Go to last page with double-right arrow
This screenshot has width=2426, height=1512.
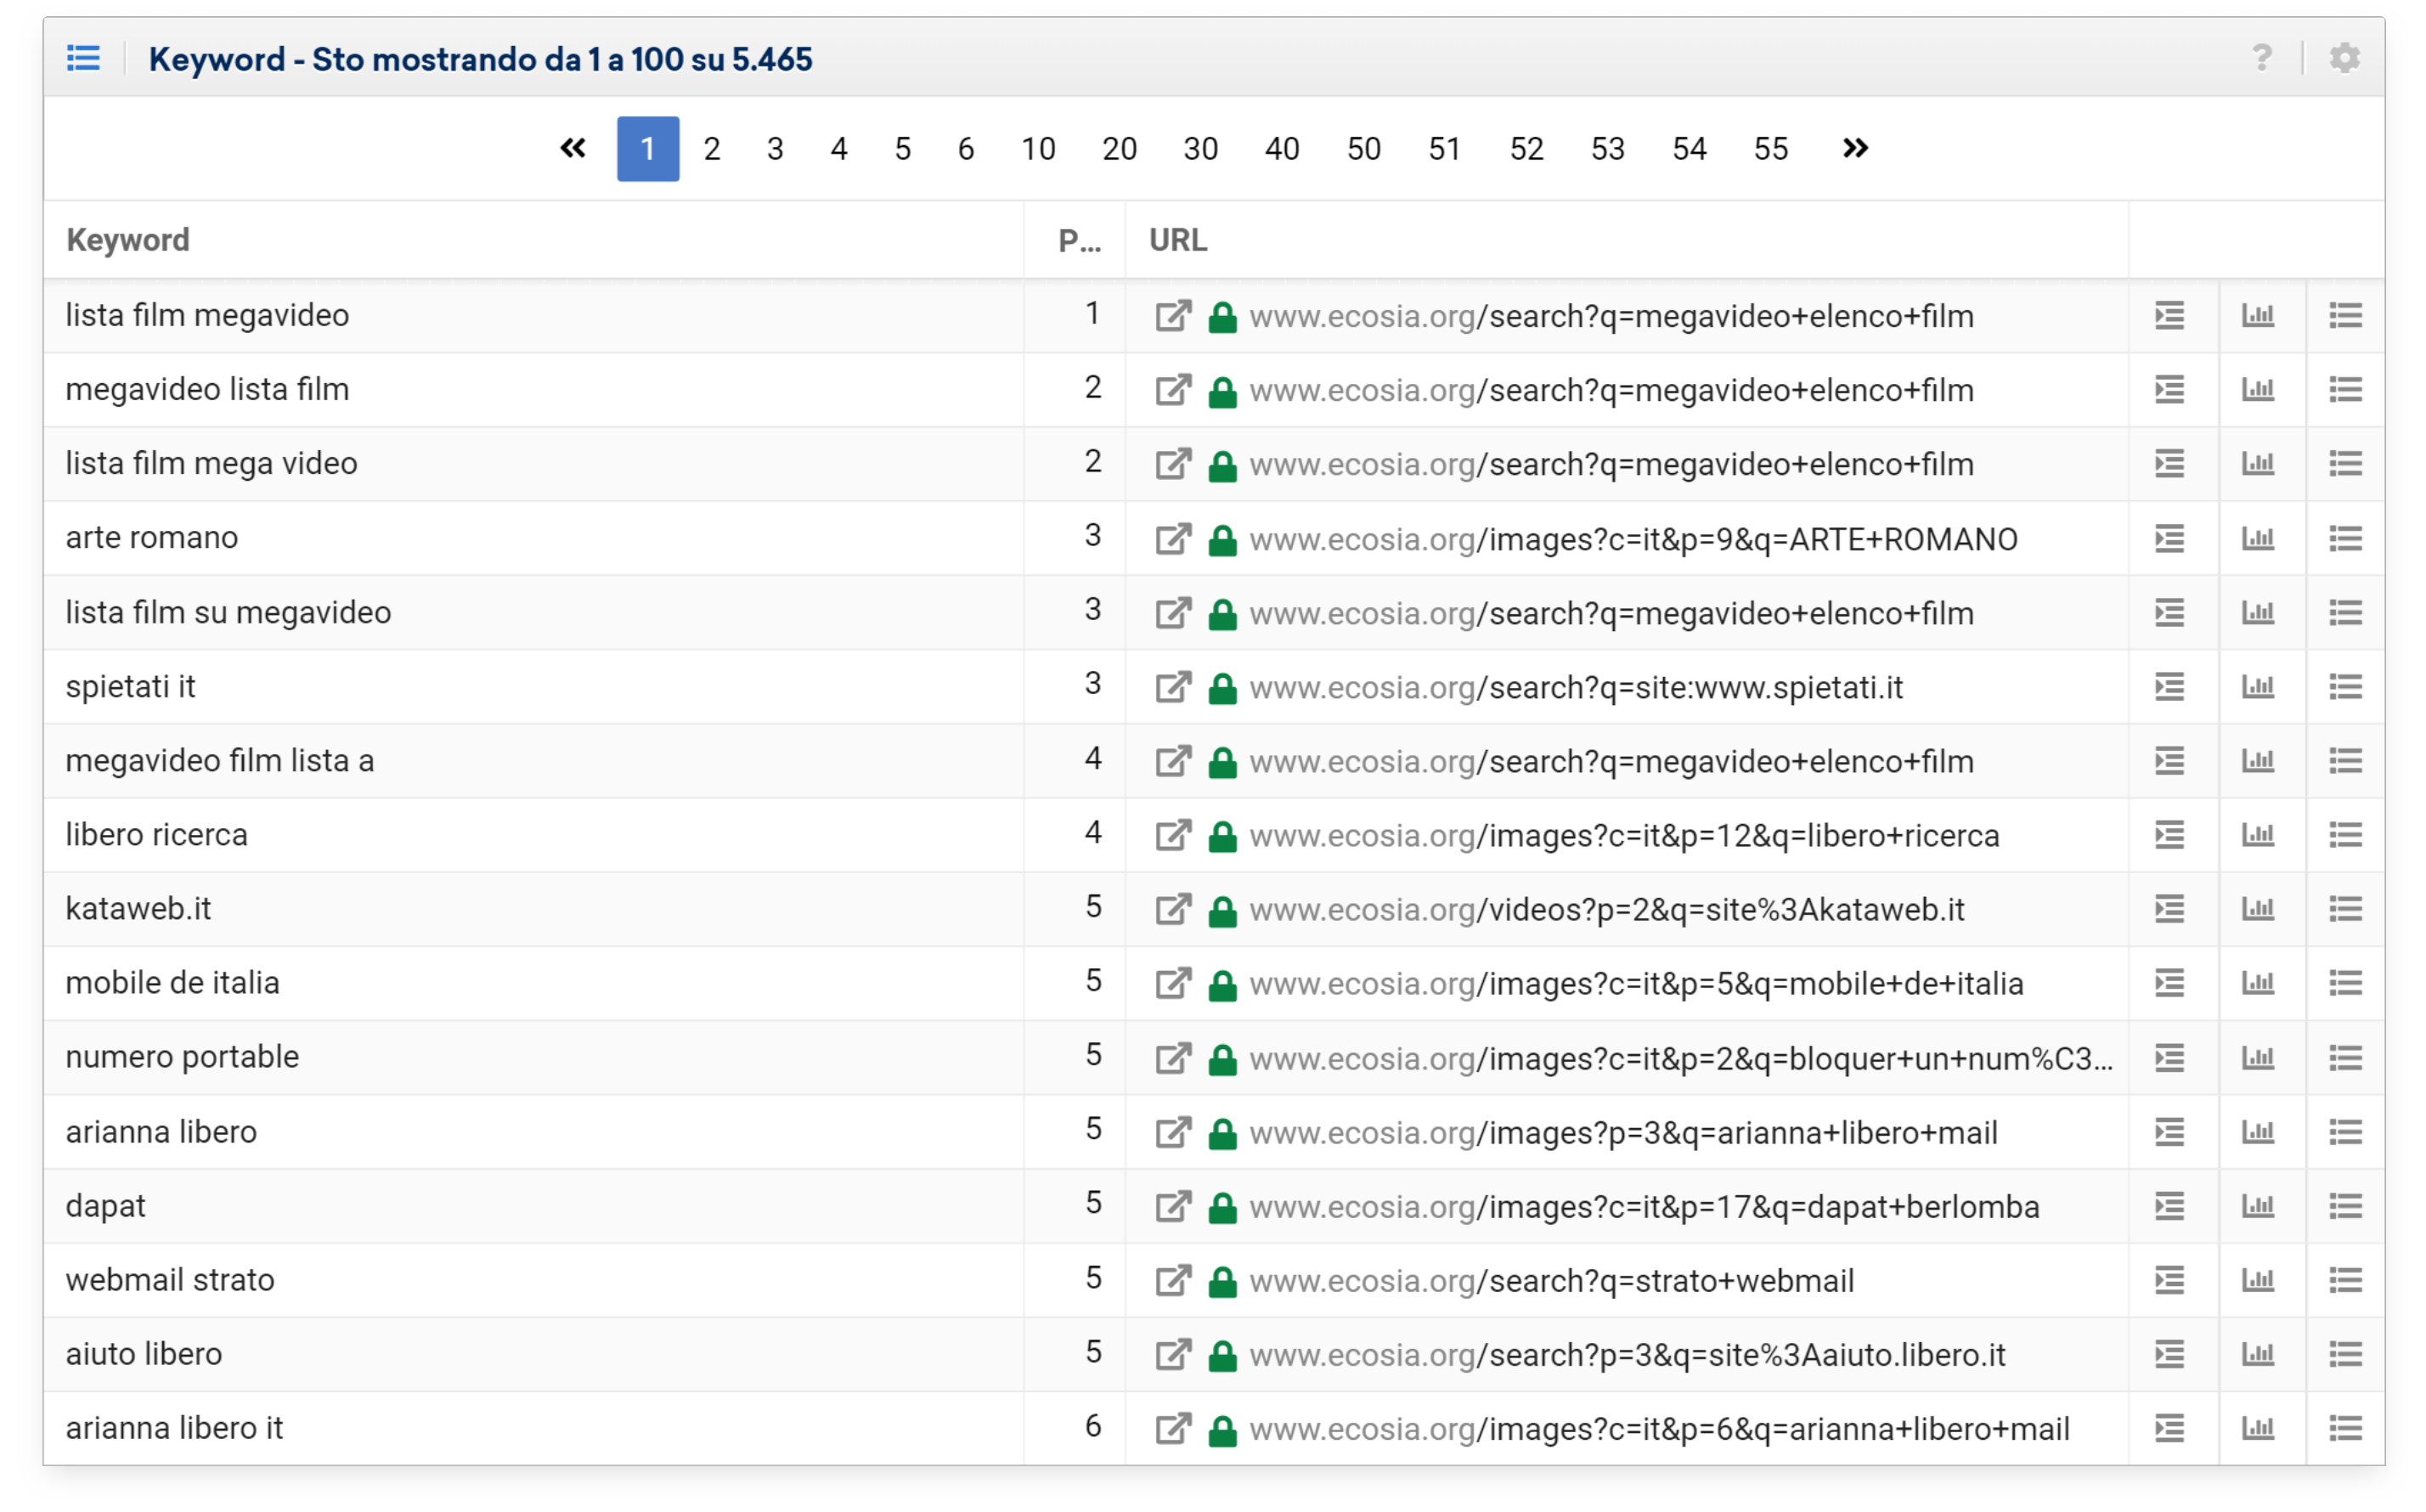click(1855, 149)
